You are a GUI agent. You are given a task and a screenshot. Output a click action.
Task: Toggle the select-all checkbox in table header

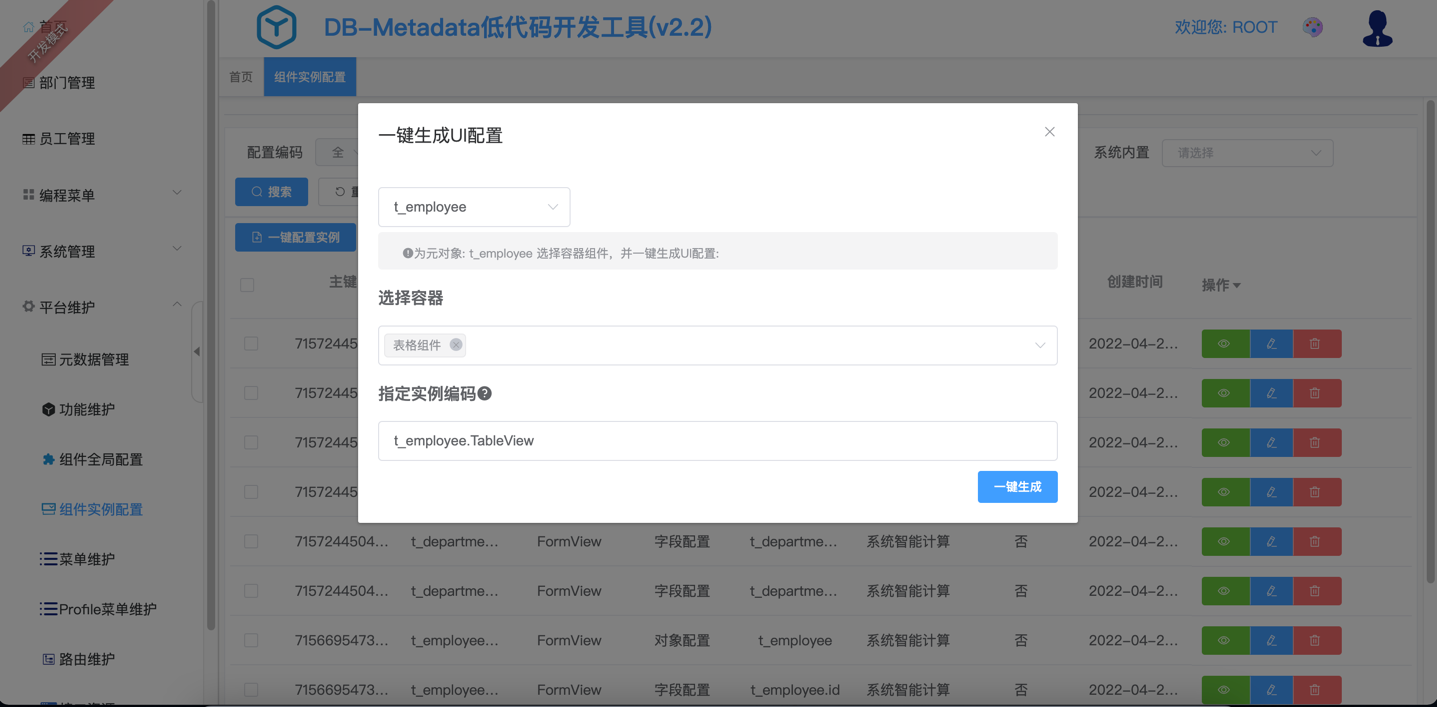pos(247,284)
